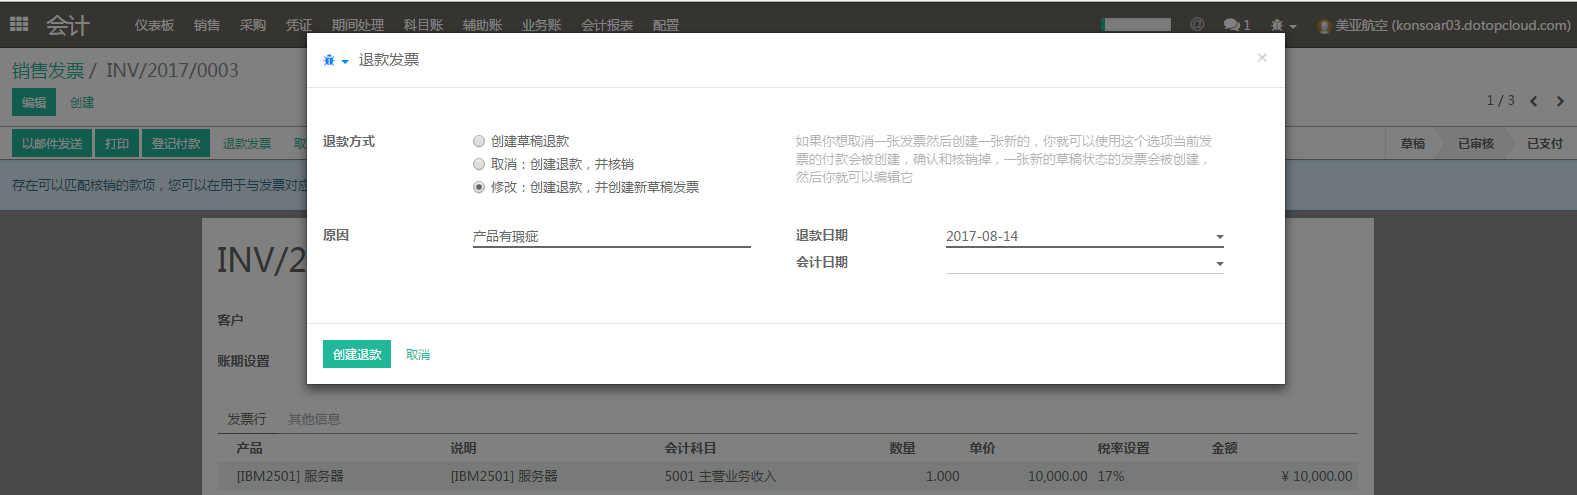This screenshot has height=495, width=1577.
Task: Open the 期间处理 menu
Action: (358, 25)
